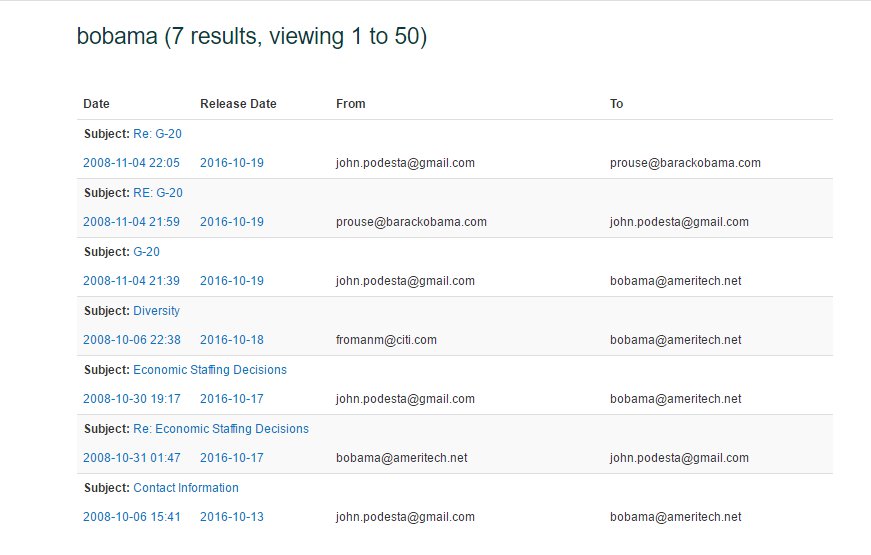Click sender prouse@barackobama.com in From column
This screenshot has width=871, height=555.
click(411, 222)
